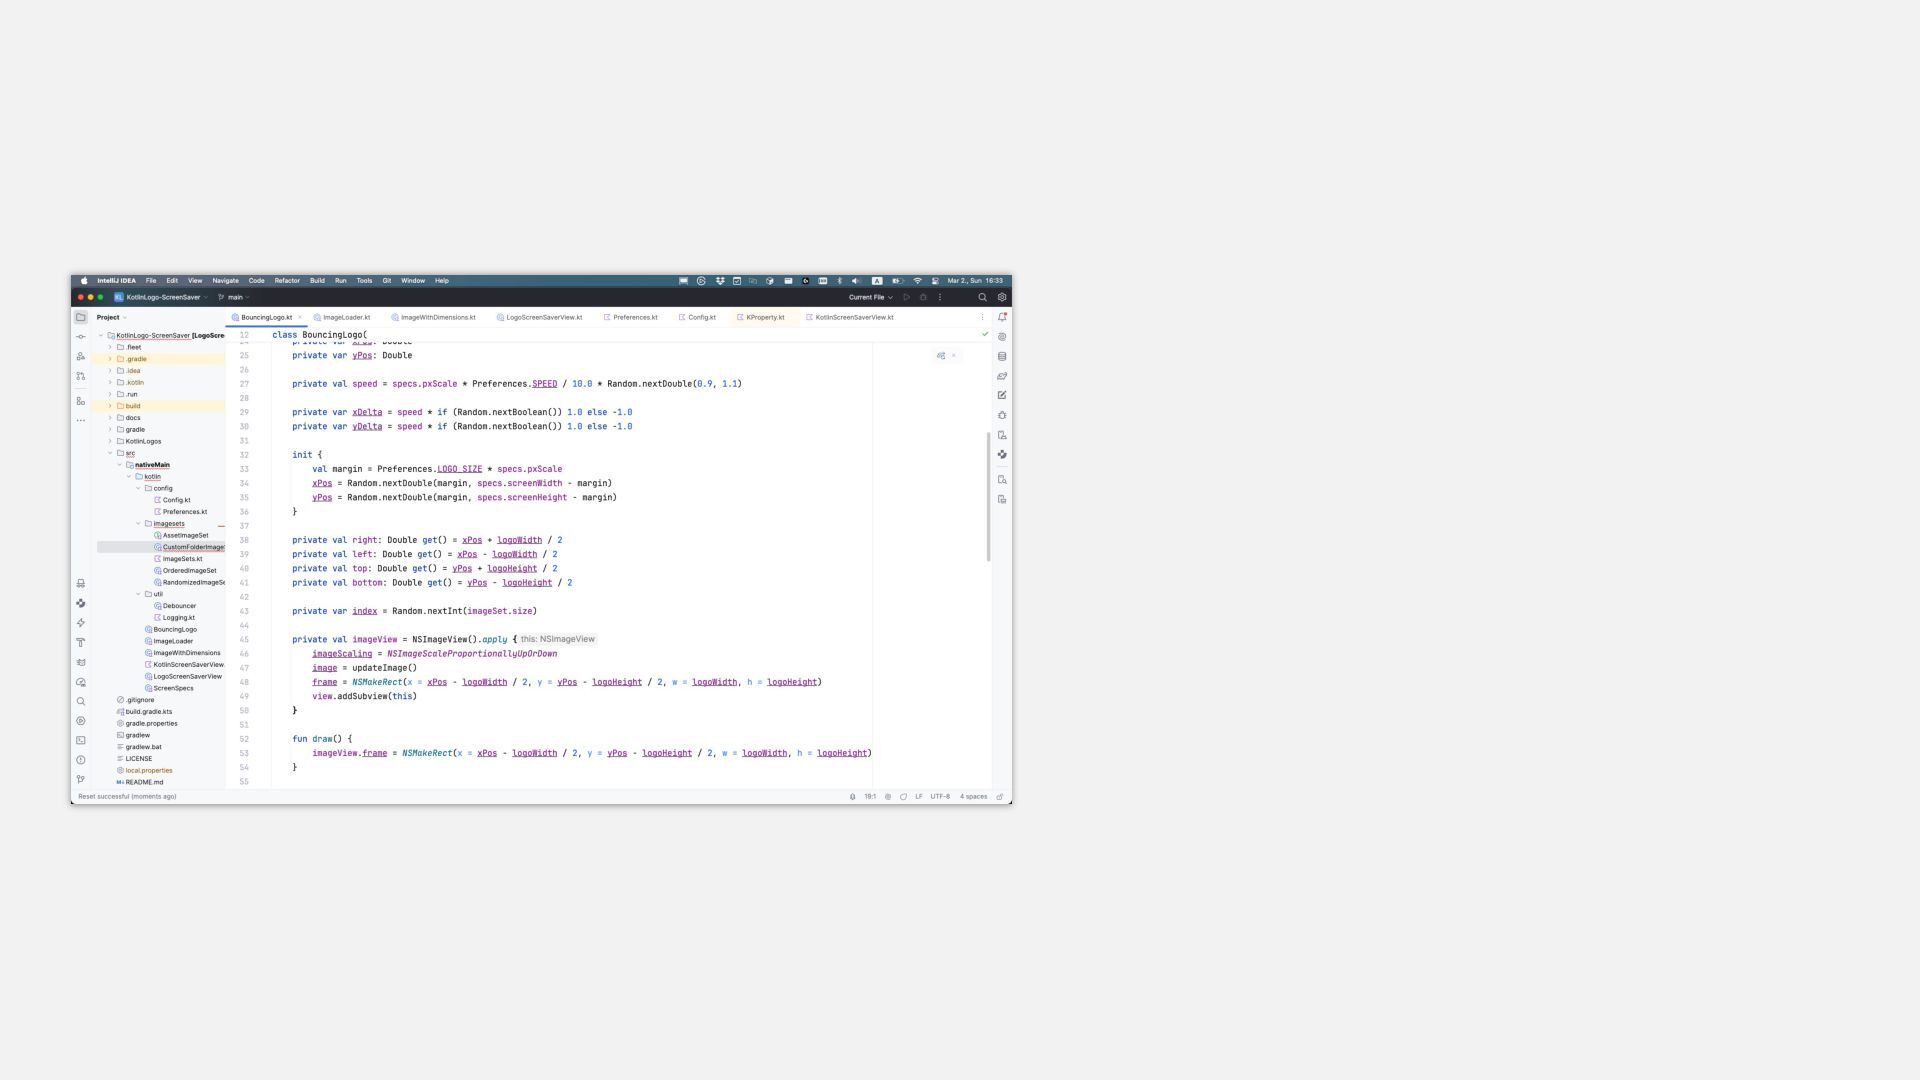The image size is (1920, 1080).
Task: Open the Refactor menu
Action: [287, 281]
